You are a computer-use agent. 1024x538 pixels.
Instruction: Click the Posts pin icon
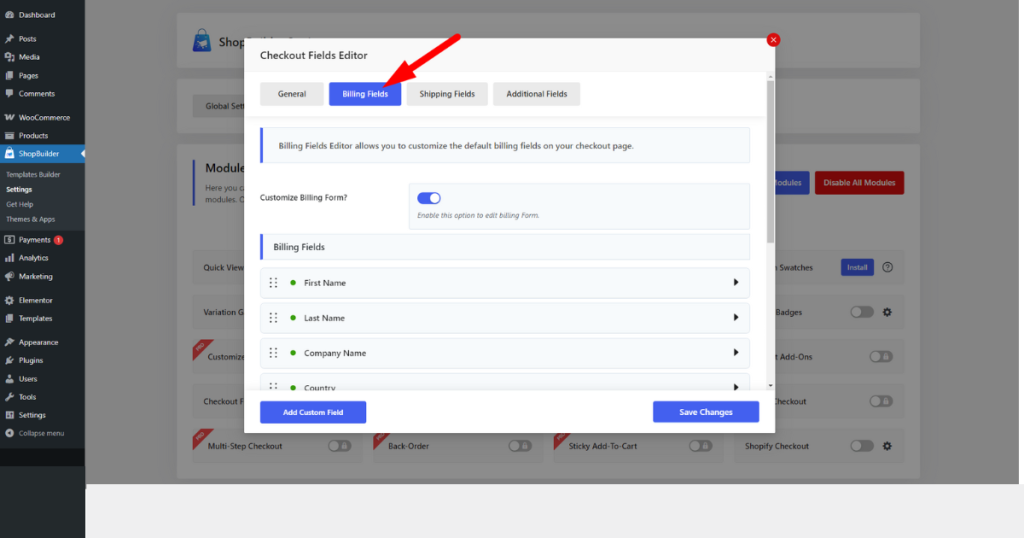coord(9,39)
